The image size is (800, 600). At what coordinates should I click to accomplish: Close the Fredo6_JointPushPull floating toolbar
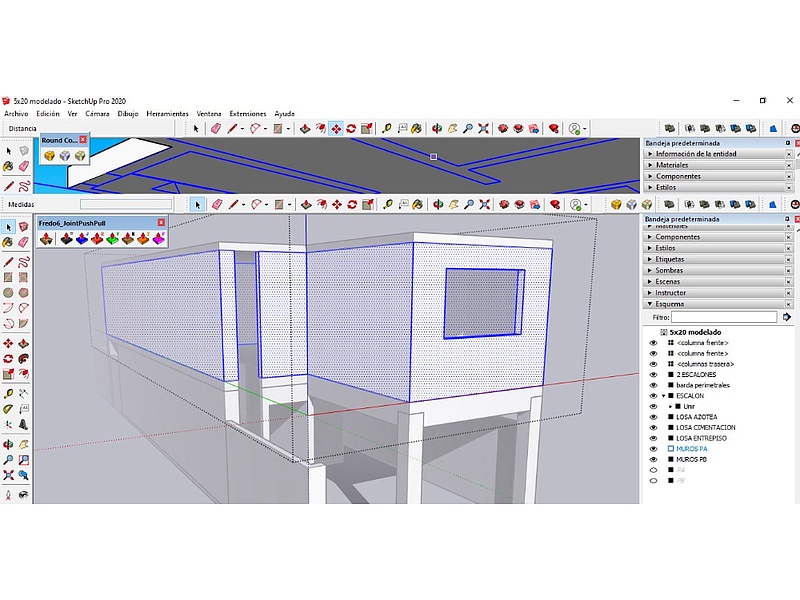[x=161, y=223]
